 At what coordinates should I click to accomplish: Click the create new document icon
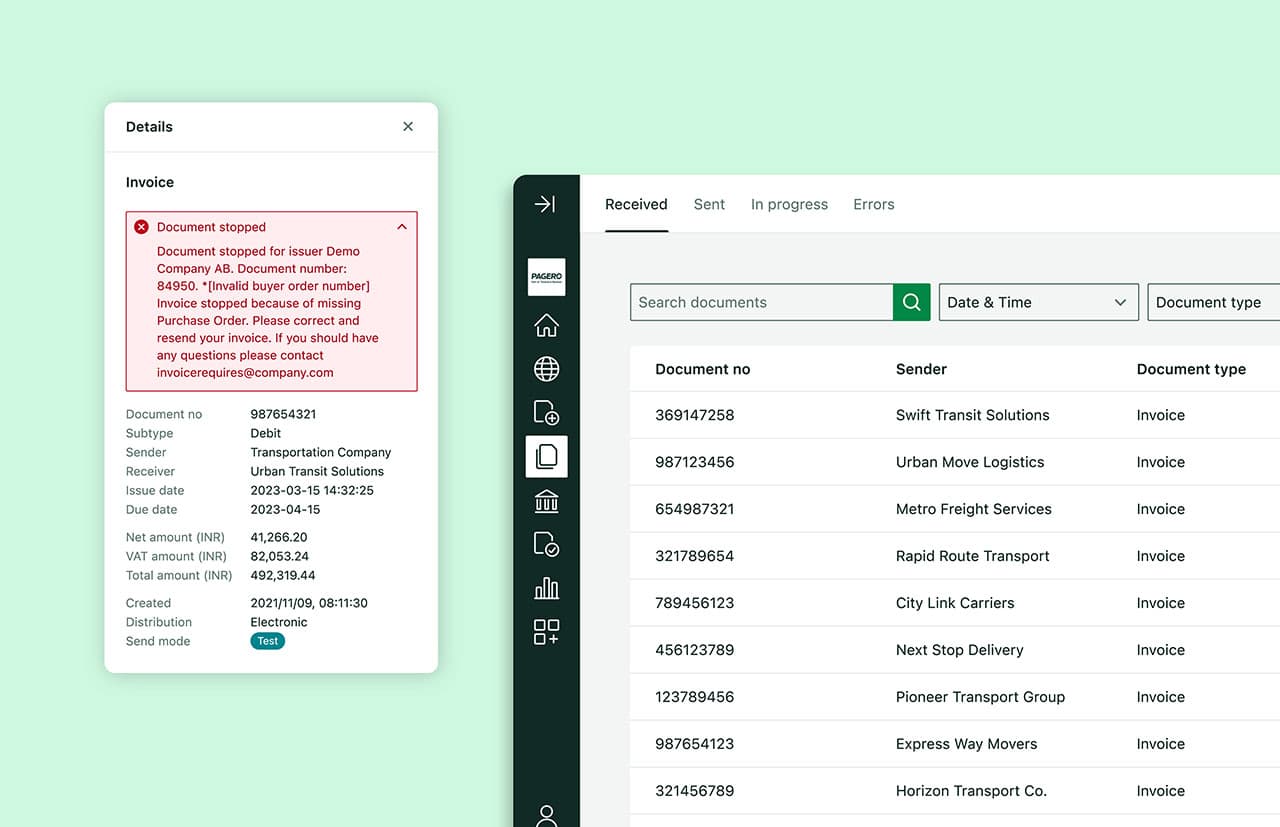[x=546, y=412]
